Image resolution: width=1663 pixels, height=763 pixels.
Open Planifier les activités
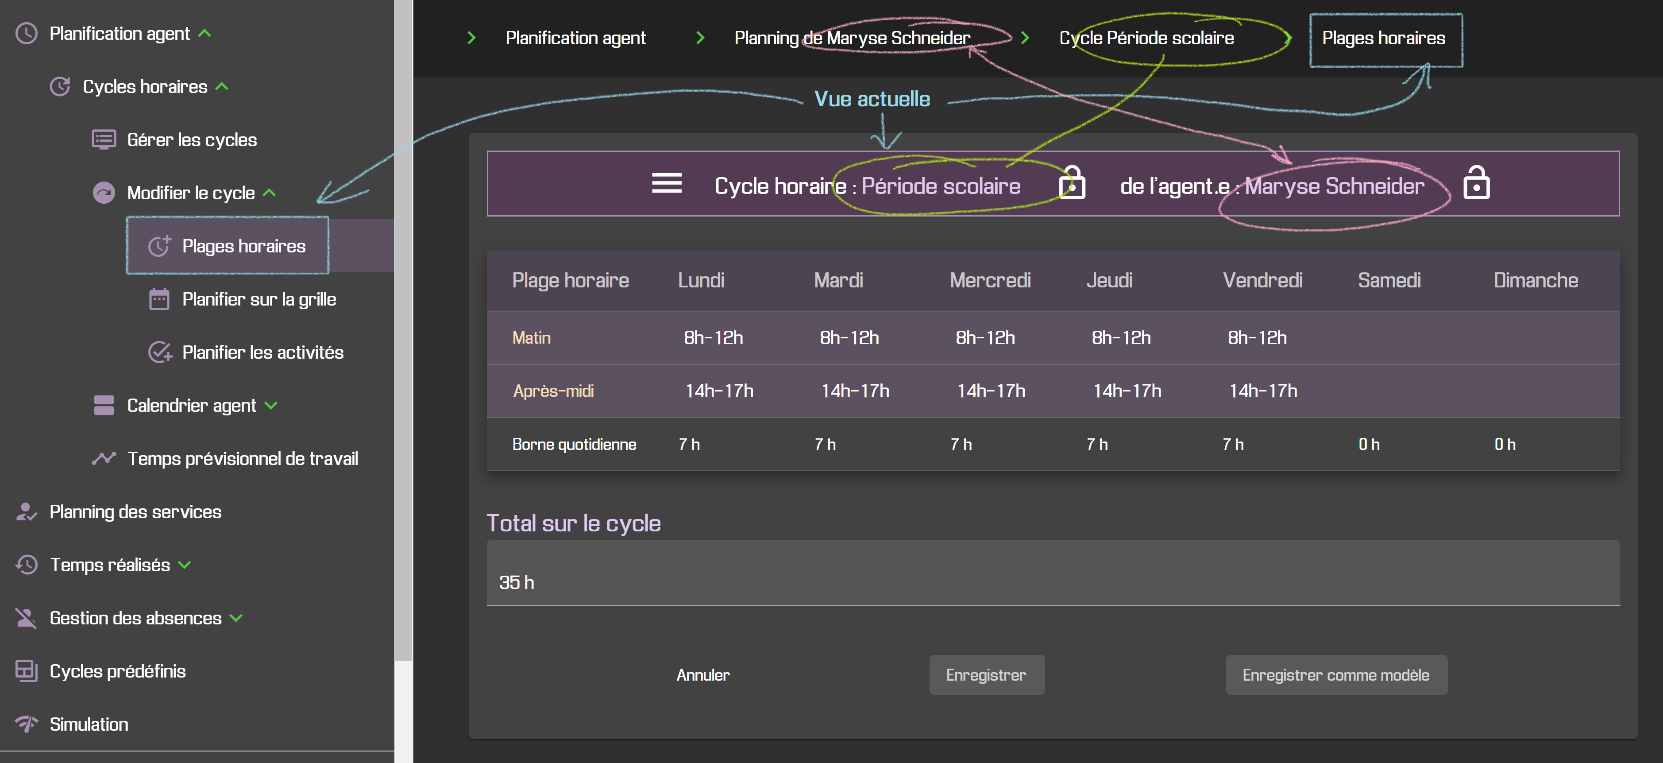click(x=263, y=352)
